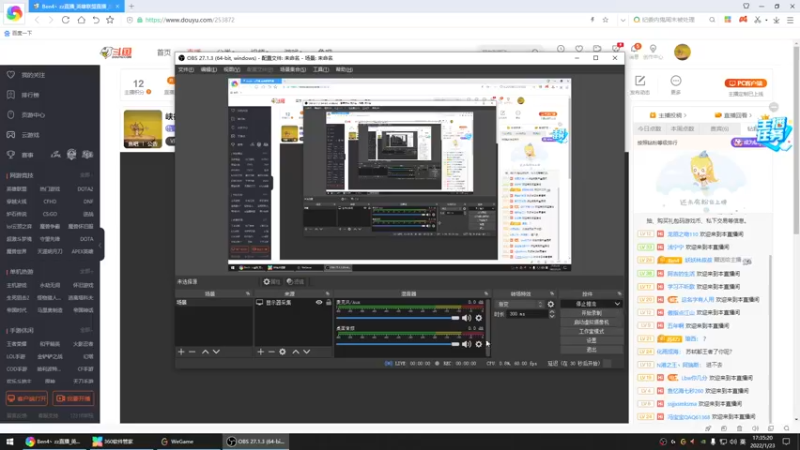
Task: Open the scene transition type dropdown
Action: click(519, 304)
